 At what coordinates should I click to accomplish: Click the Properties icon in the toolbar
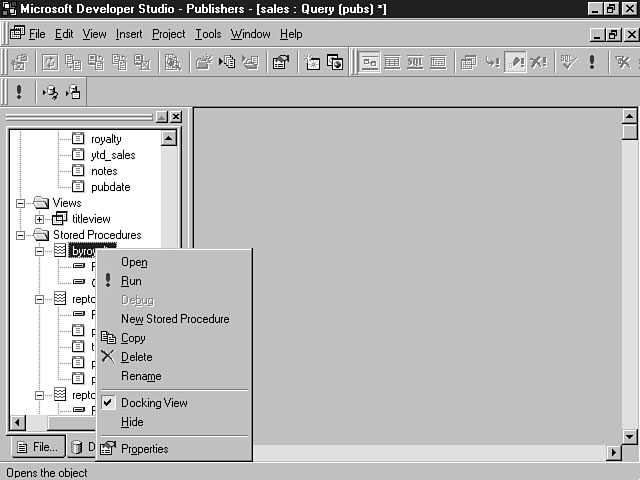tap(280, 62)
